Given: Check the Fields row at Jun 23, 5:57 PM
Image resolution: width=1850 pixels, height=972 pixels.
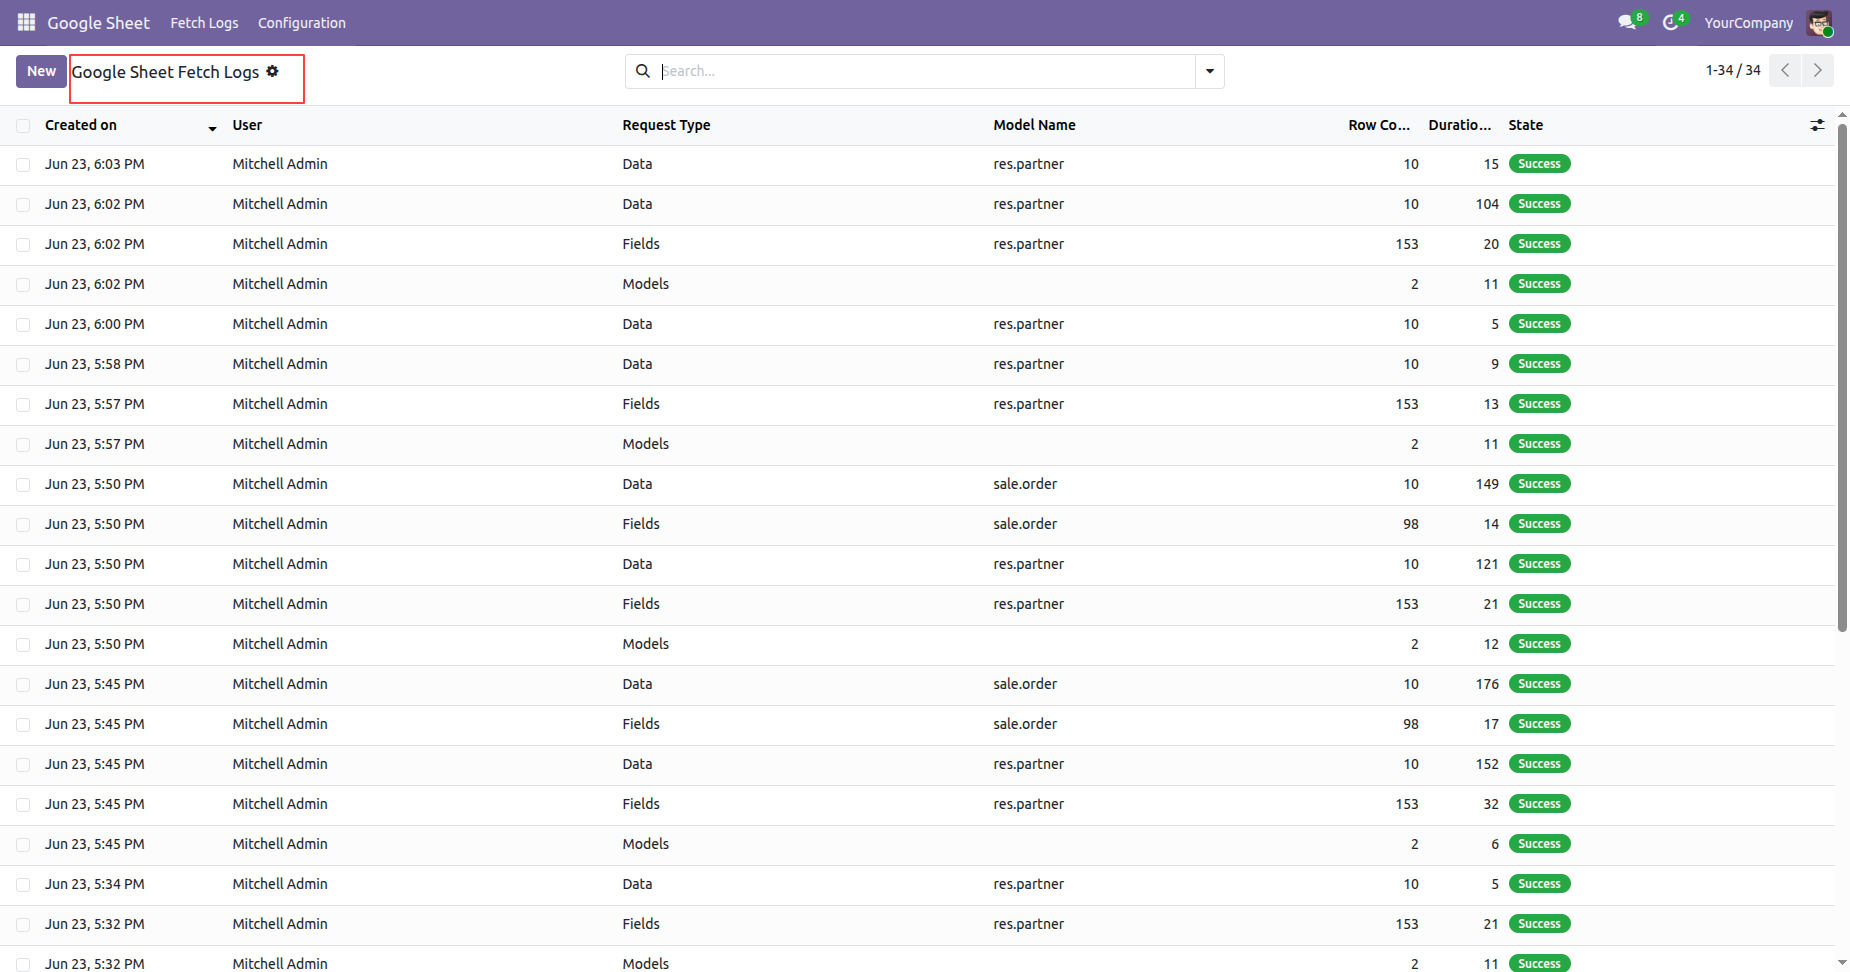Looking at the screenshot, I should tap(23, 405).
